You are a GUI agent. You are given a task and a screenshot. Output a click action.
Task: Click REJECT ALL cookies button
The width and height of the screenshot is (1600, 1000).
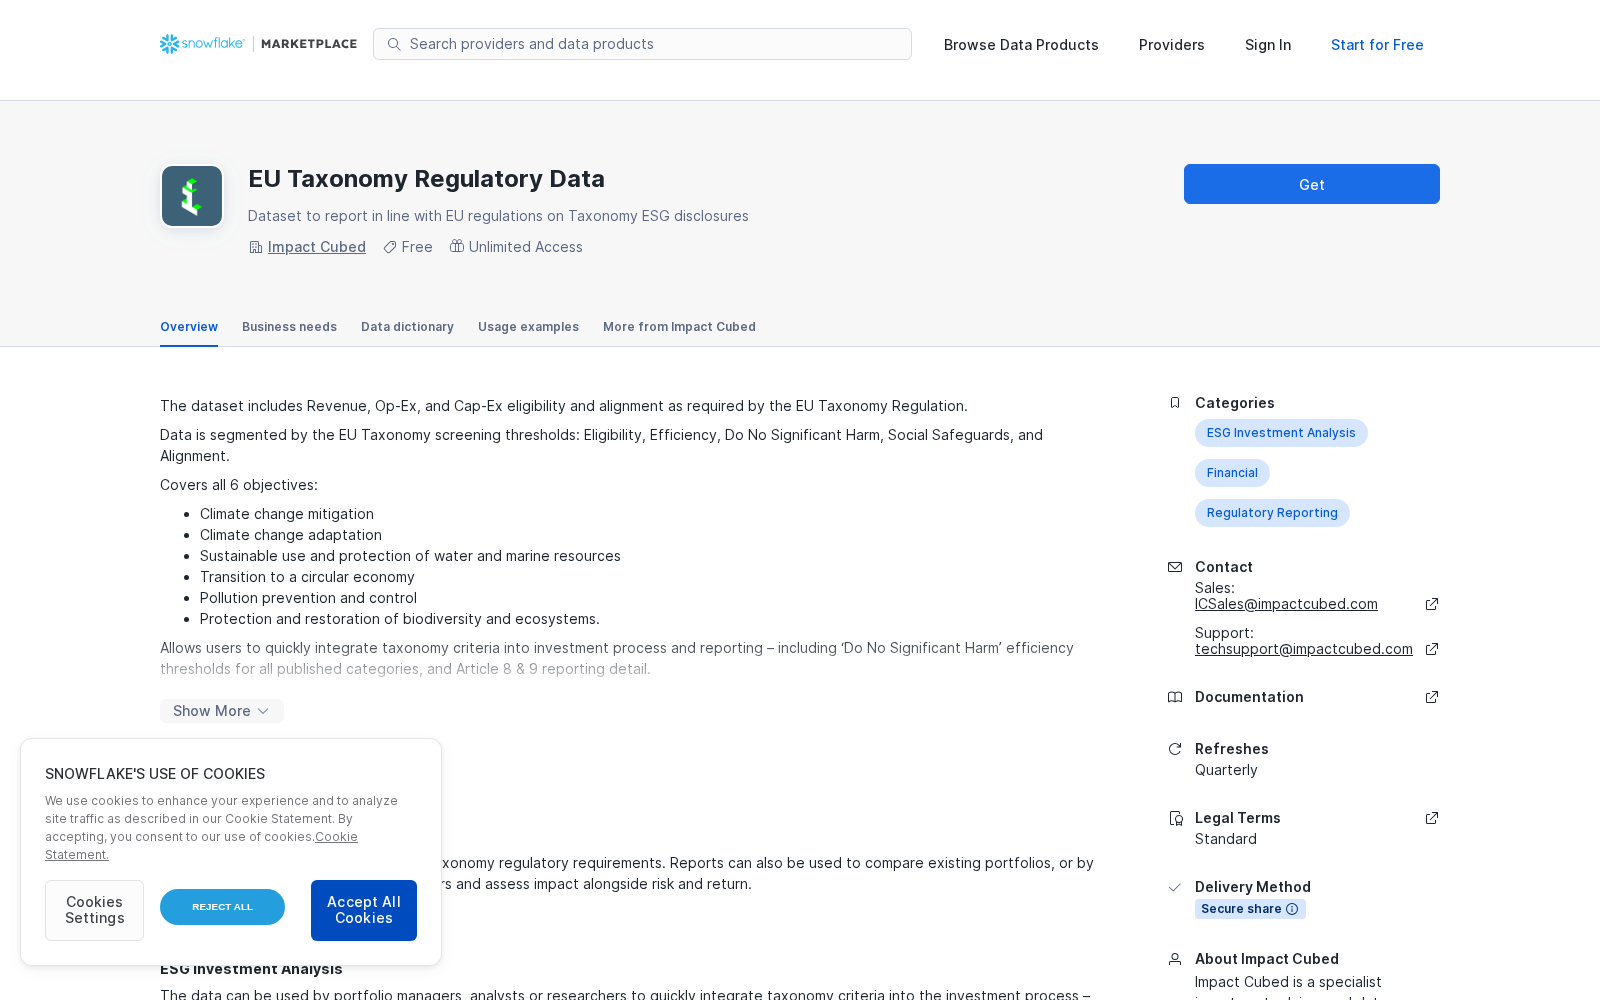click(222, 907)
